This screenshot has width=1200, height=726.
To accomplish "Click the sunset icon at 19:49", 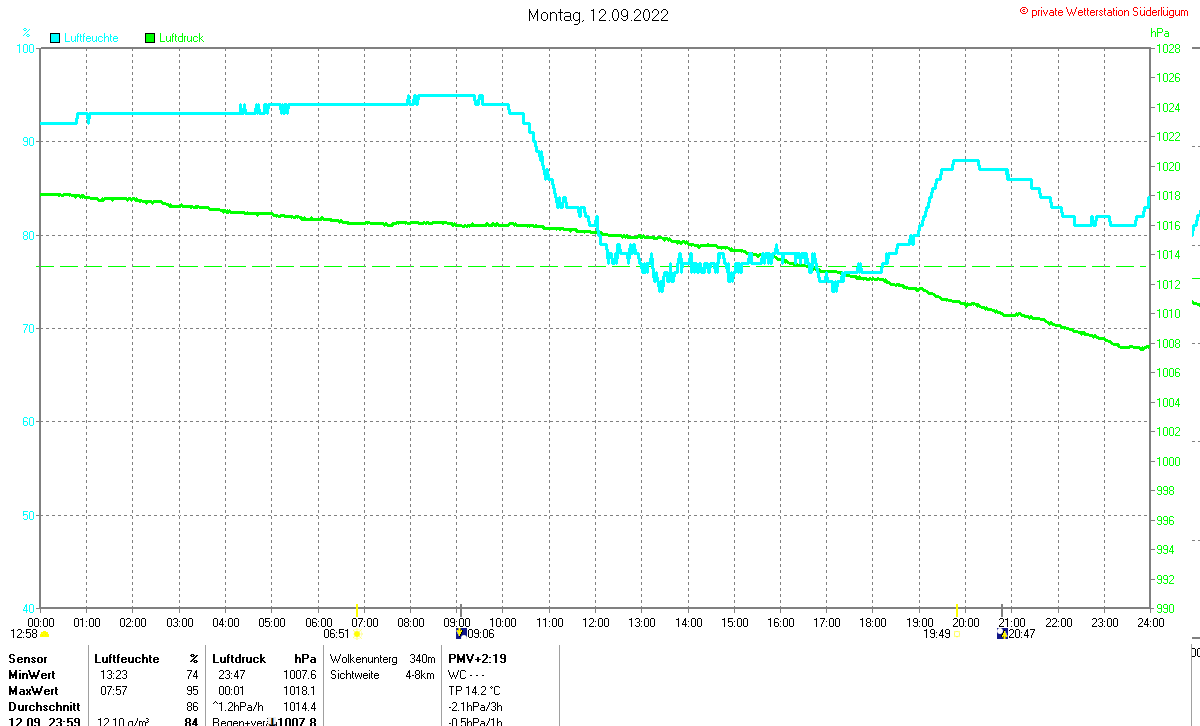I will pos(955,634).
